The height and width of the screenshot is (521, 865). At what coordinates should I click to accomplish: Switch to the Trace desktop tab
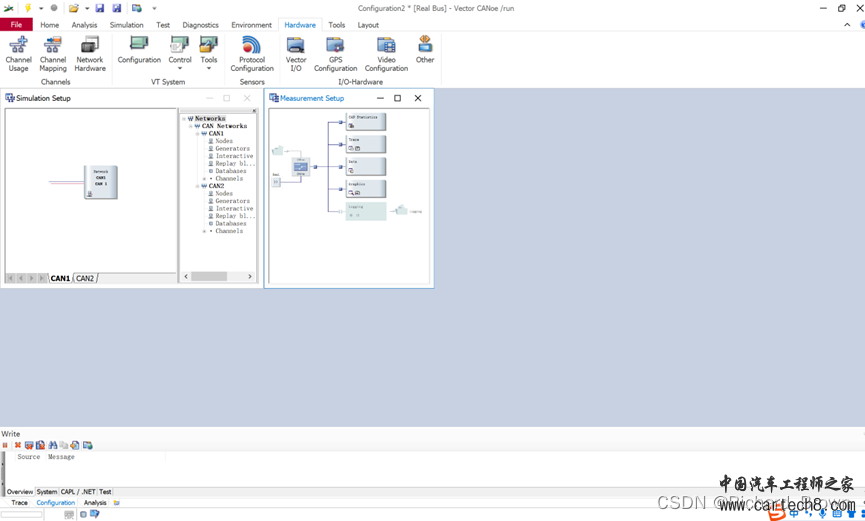click(19, 503)
